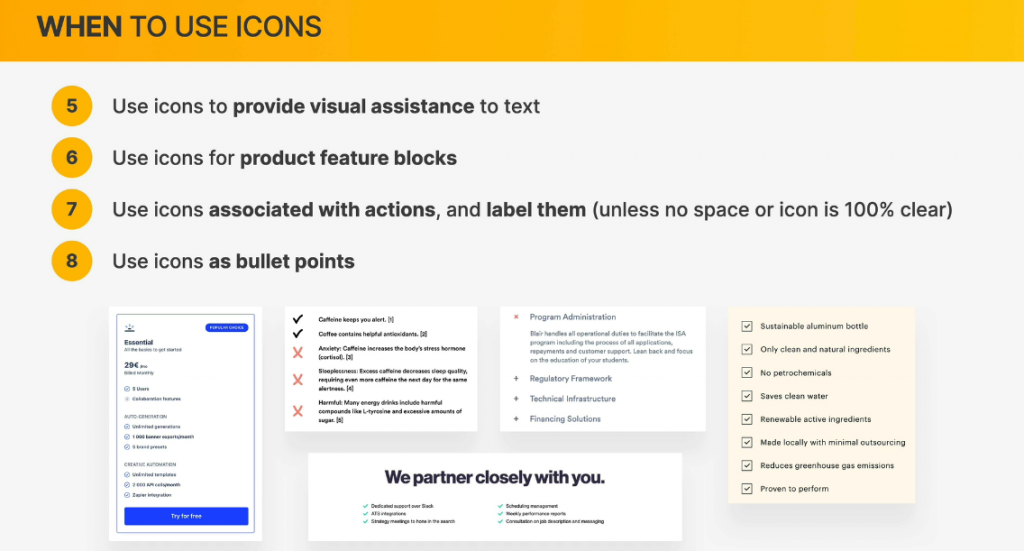Expand the Technical Infrastructure section

pyautogui.click(x=515, y=399)
